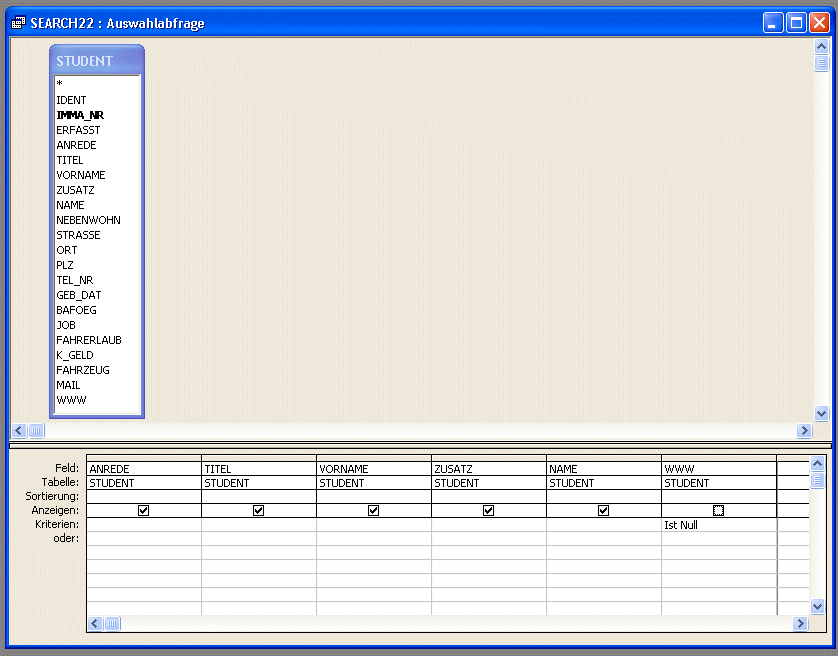Click horizontal scroll thumb of upper table pane
Viewport: 838px width, 656px height.
tap(36, 430)
